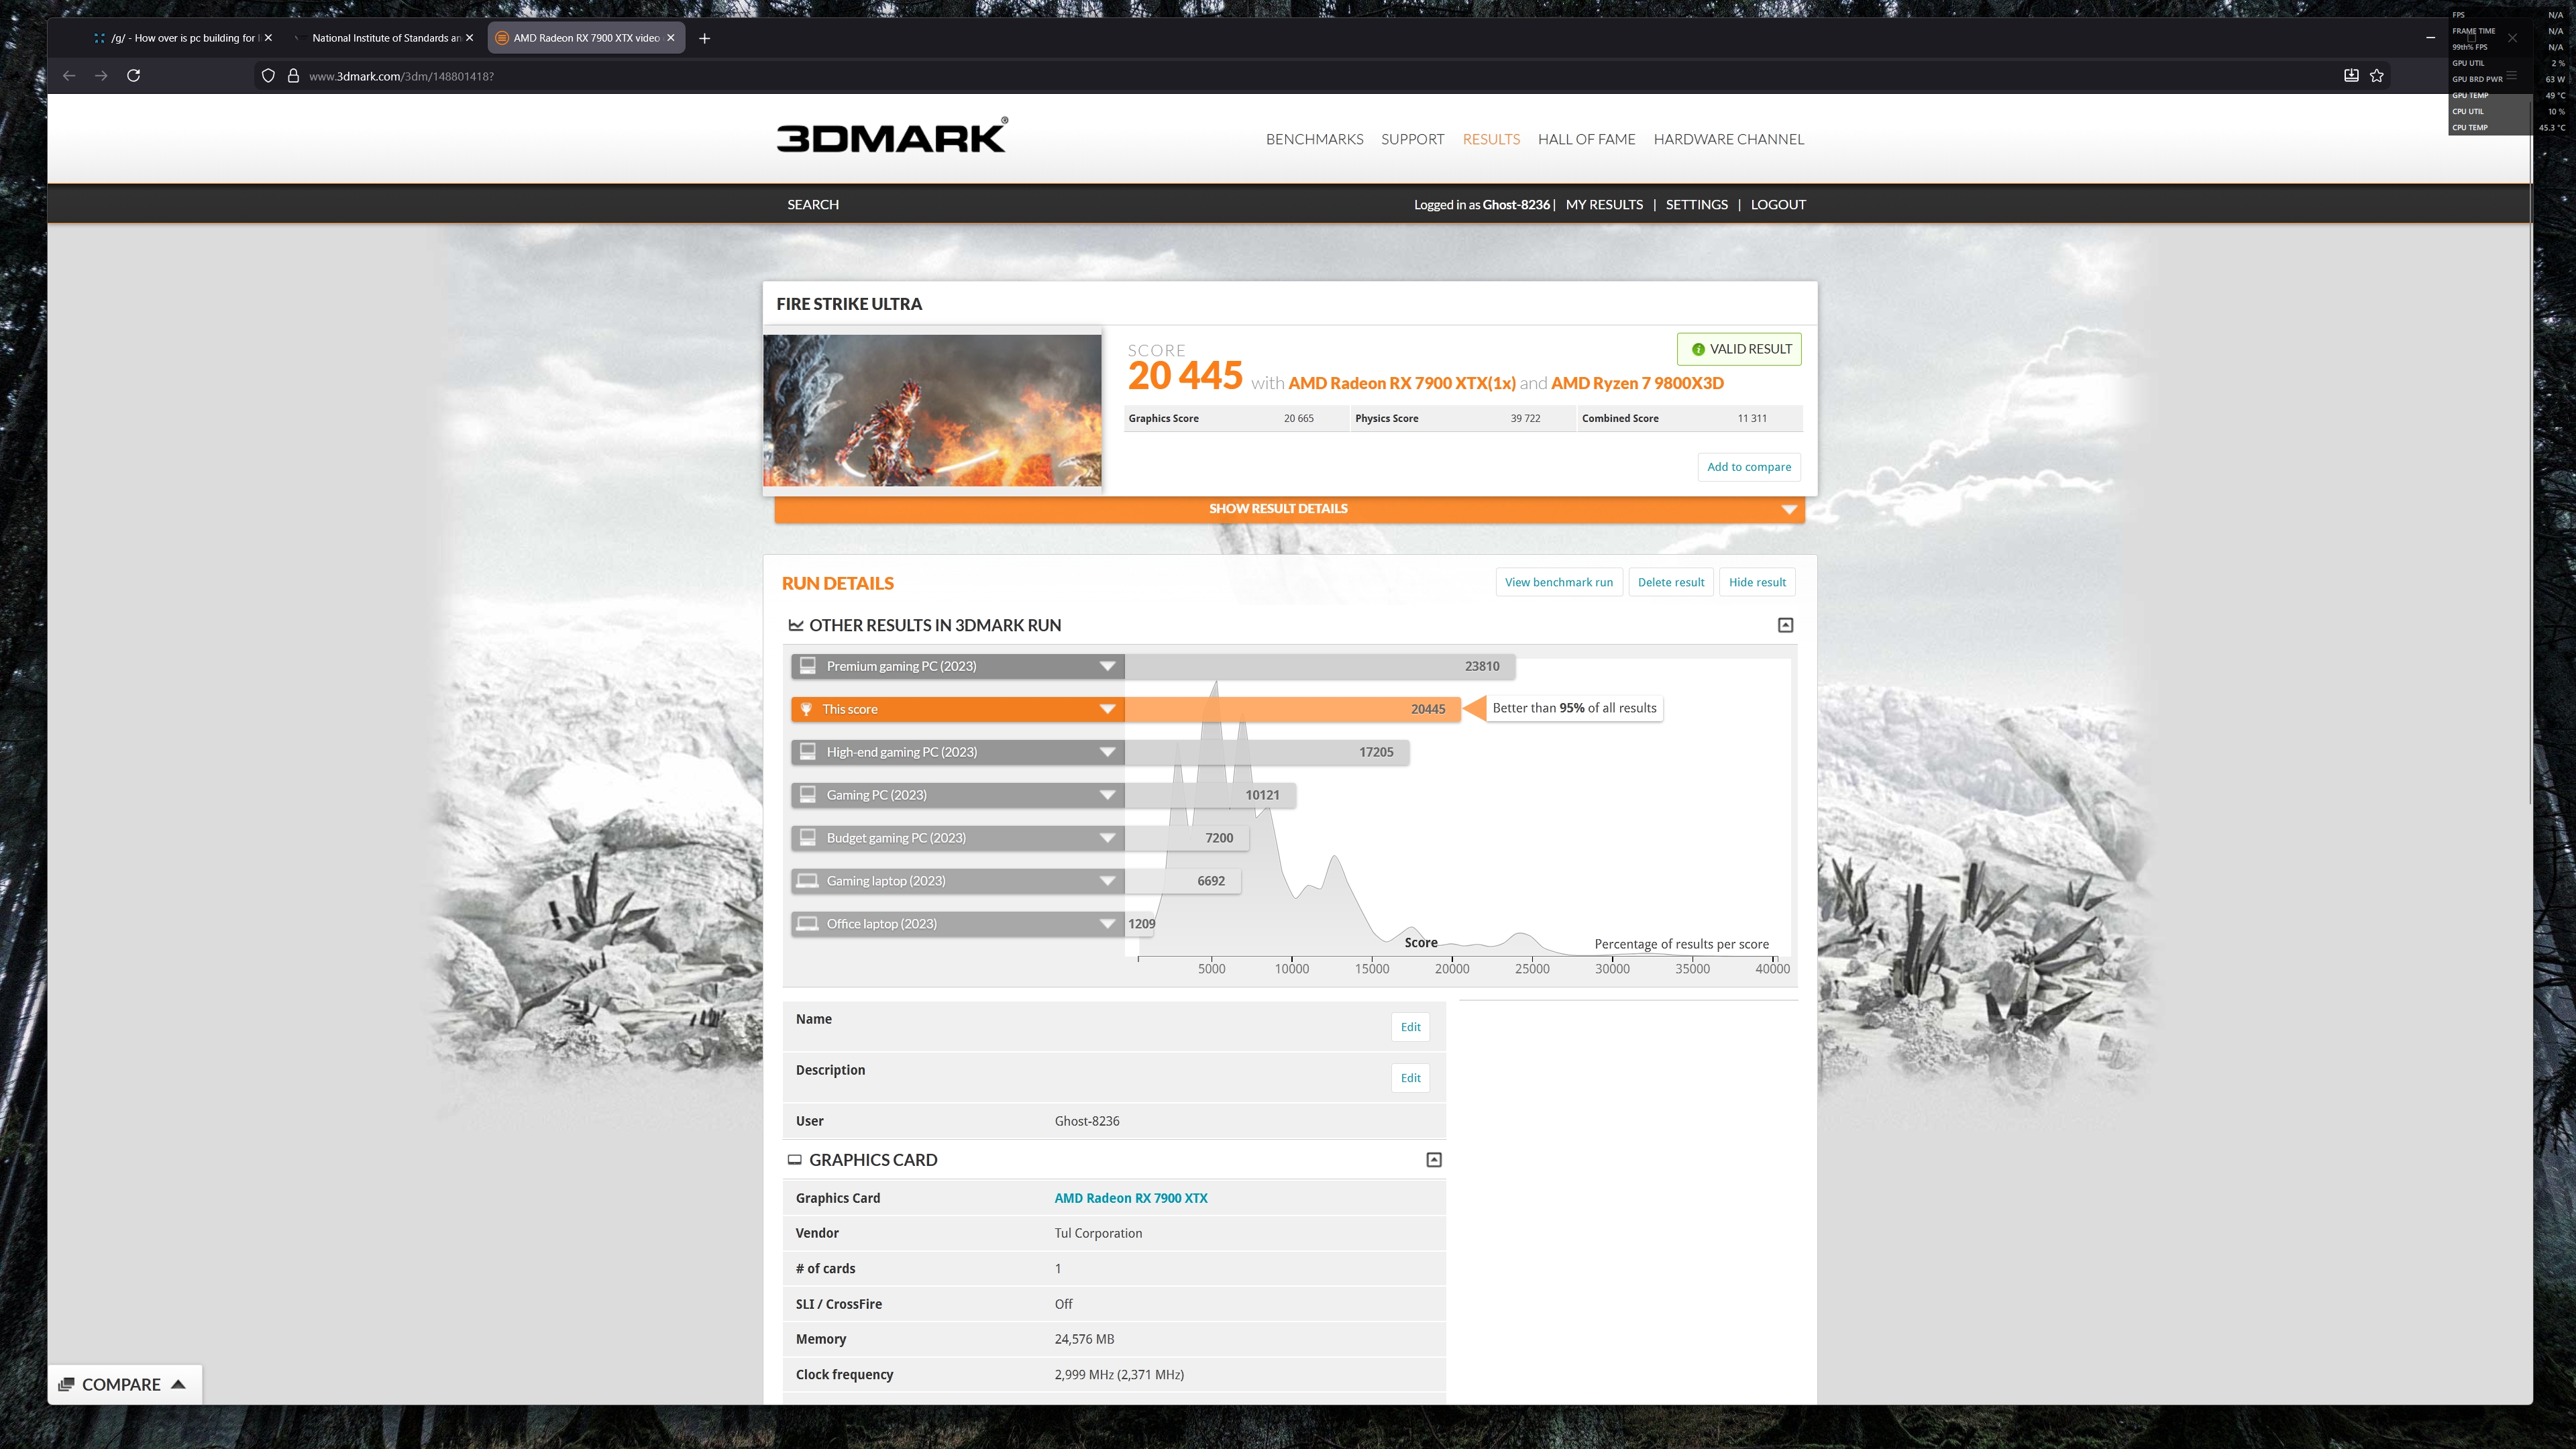
Task: Expand Premium gaming PC (2023) dropdown
Action: tap(1107, 666)
